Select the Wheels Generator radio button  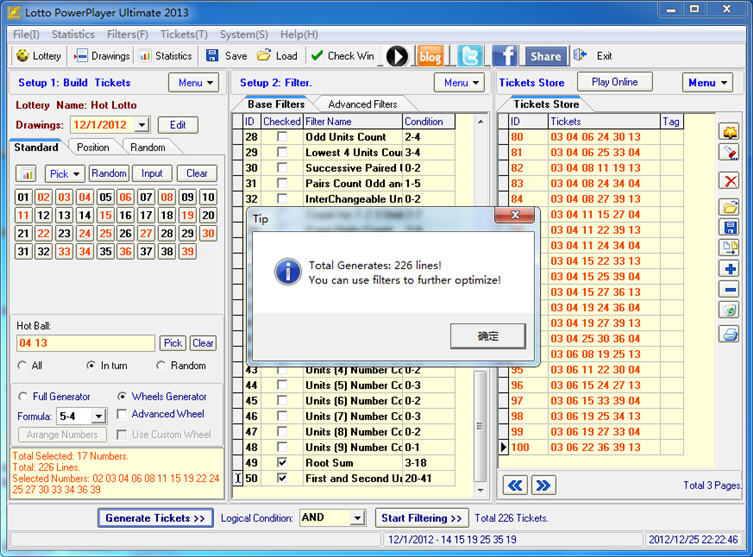pos(122,397)
